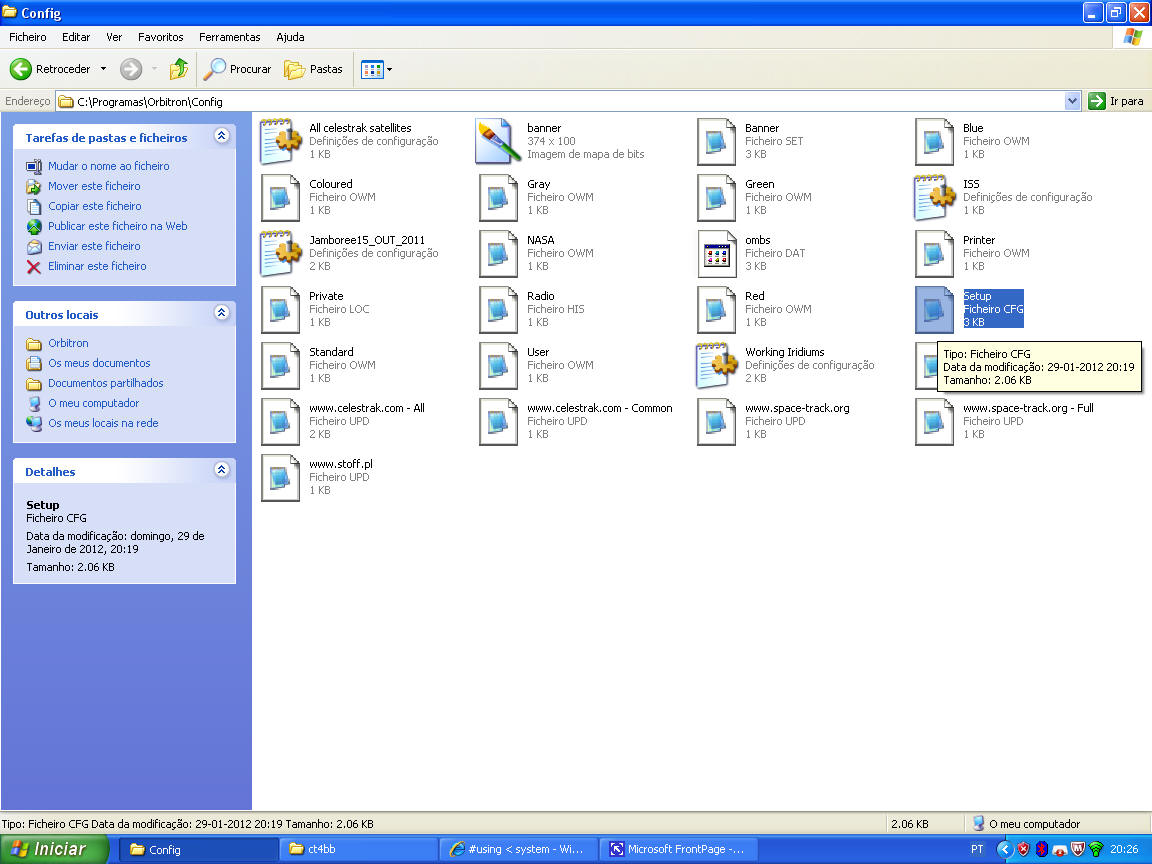
Task: Select the Working Iridiums file icon
Action: tap(716, 364)
